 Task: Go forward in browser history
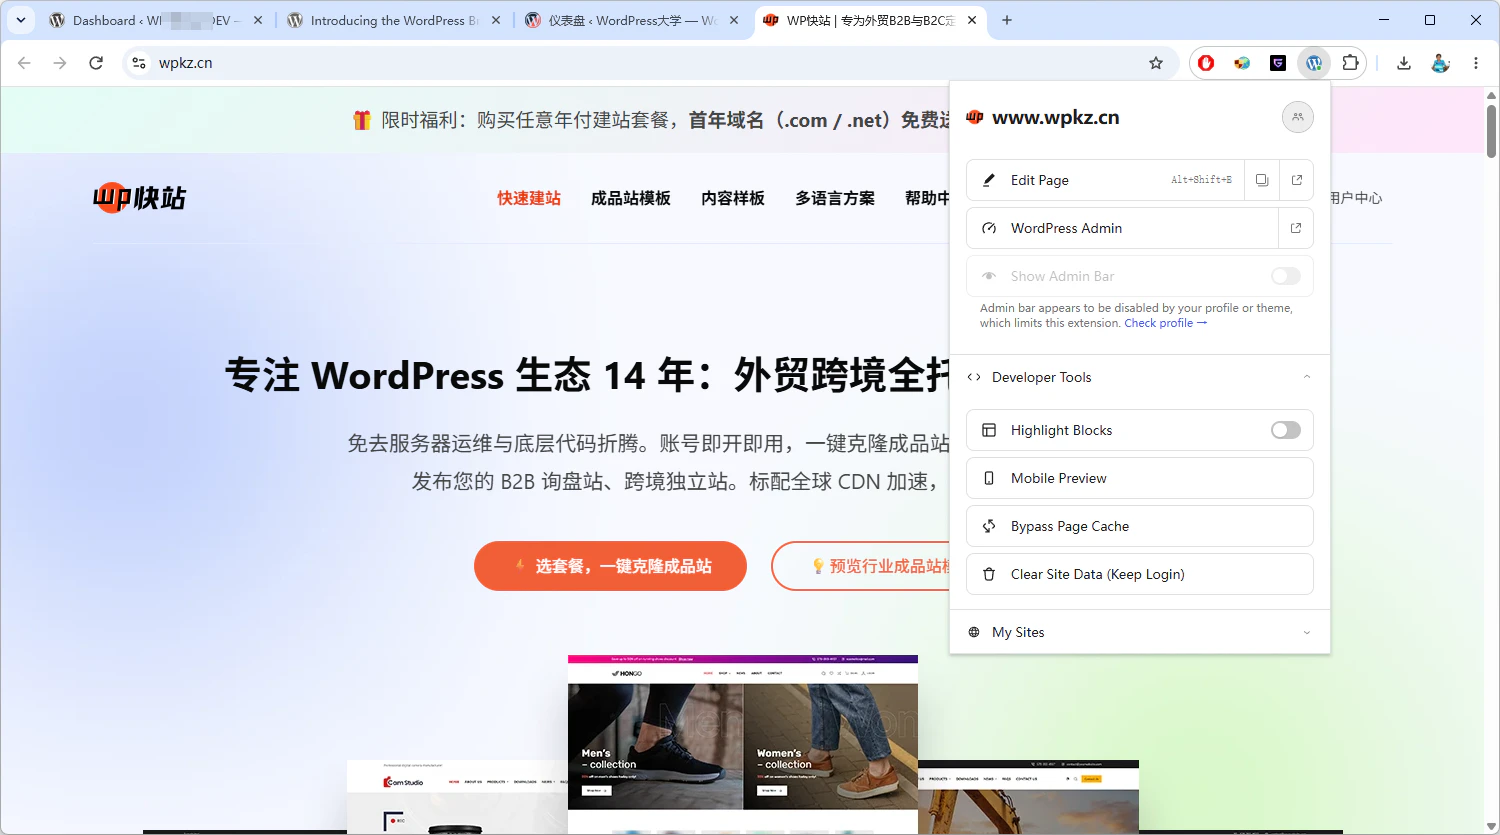coord(60,63)
